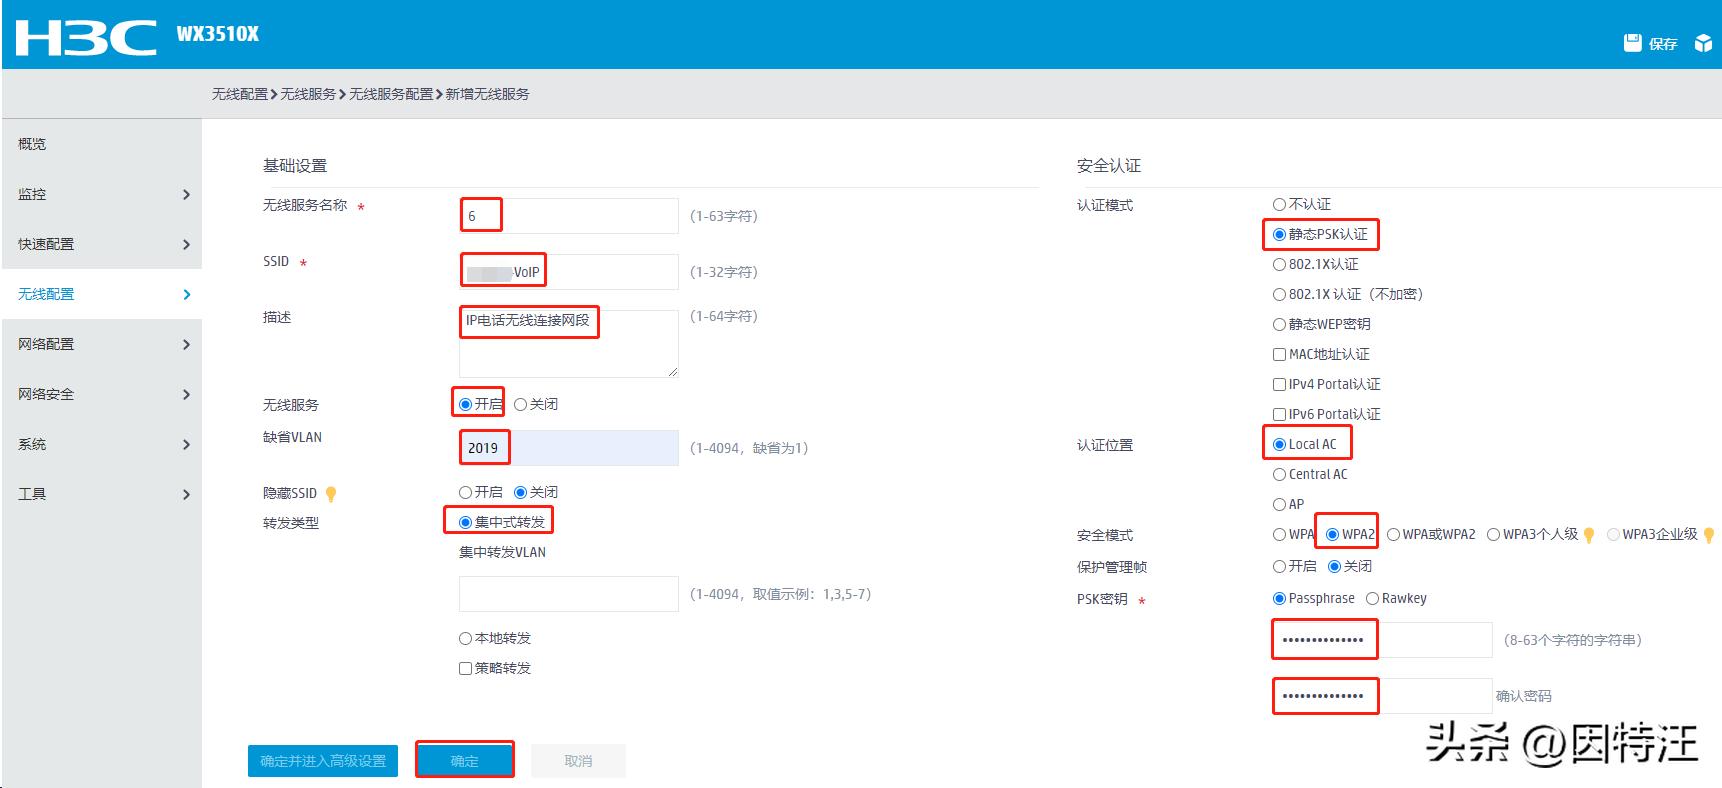Click the H3C logo

[86, 37]
